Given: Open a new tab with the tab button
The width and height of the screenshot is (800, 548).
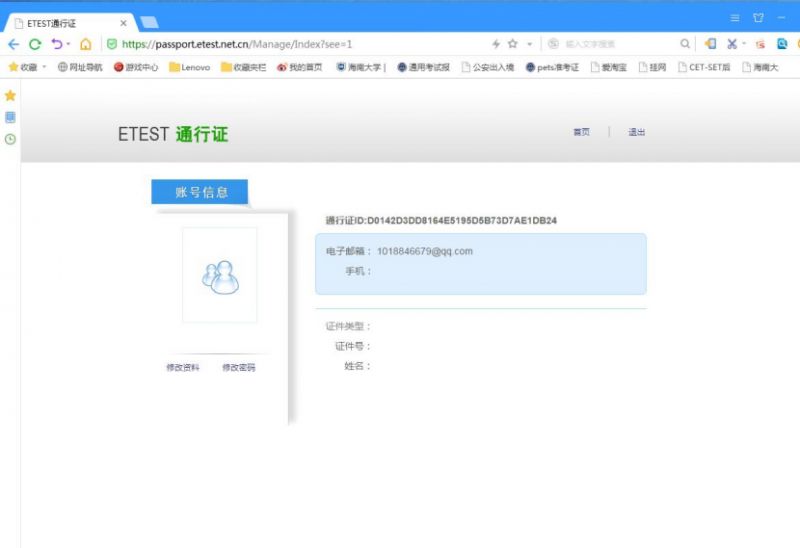Looking at the screenshot, I should point(149,22).
